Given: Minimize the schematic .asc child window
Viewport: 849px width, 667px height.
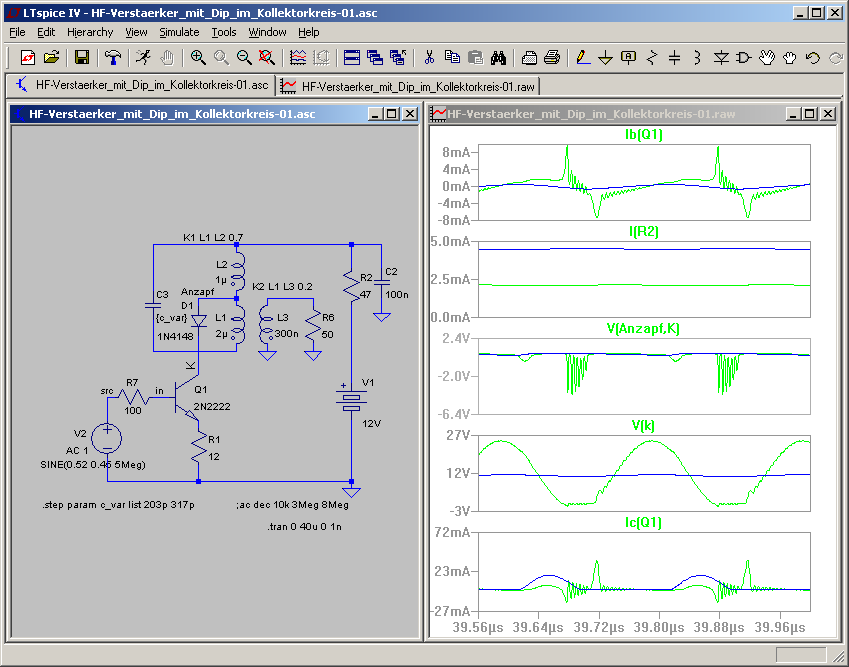Looking at the screenshot, I should [375, 114].
